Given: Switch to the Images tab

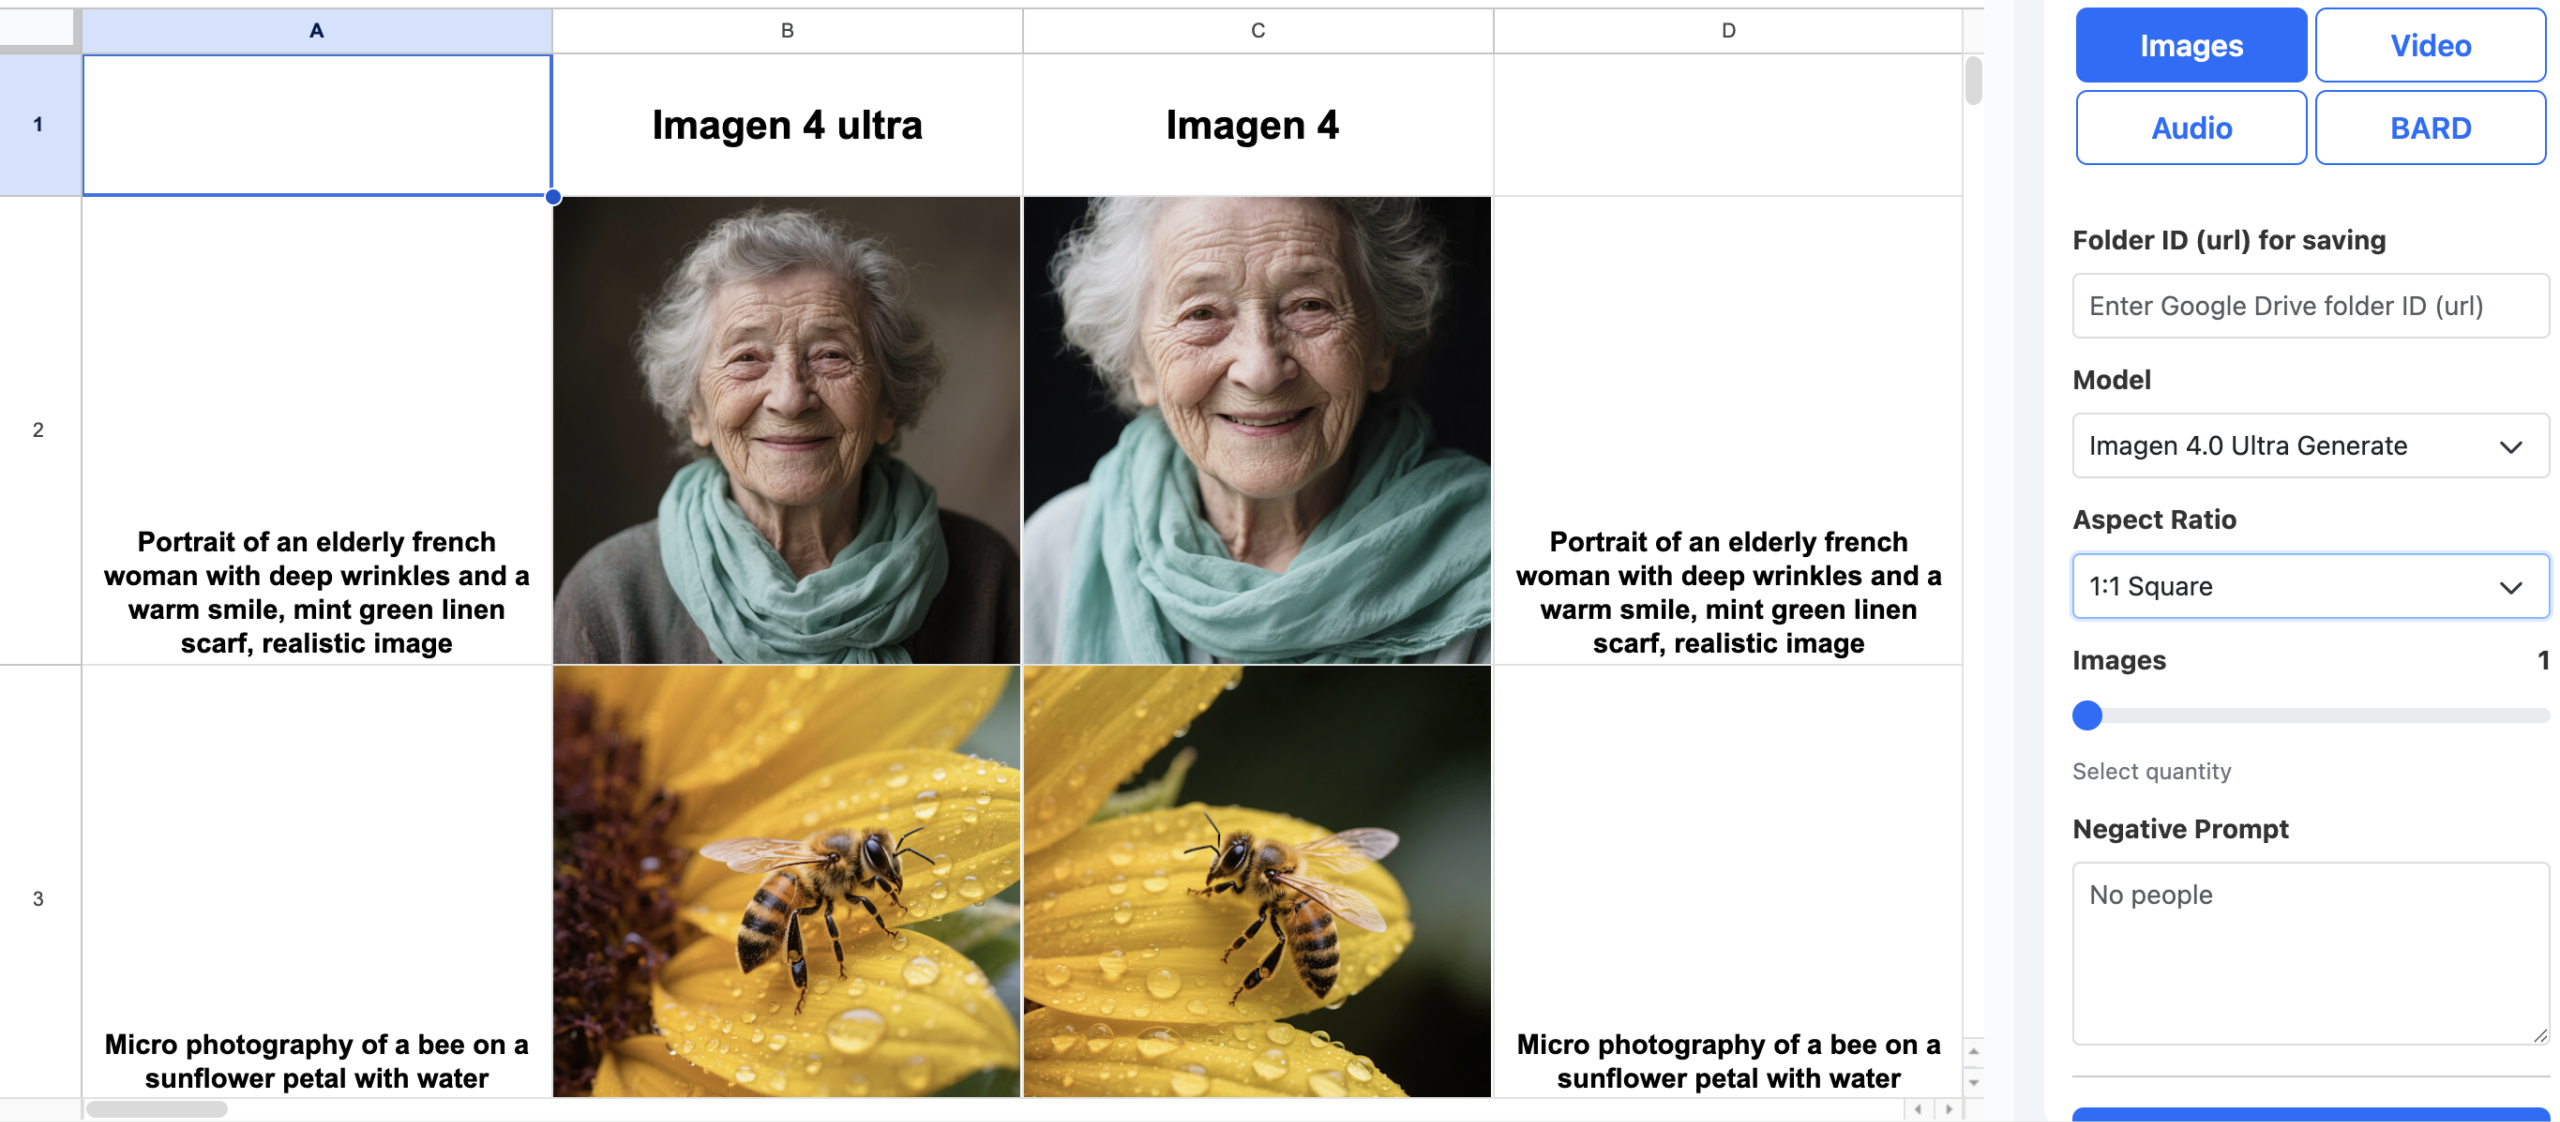Looking at the screenshot, I should 2190,45.
